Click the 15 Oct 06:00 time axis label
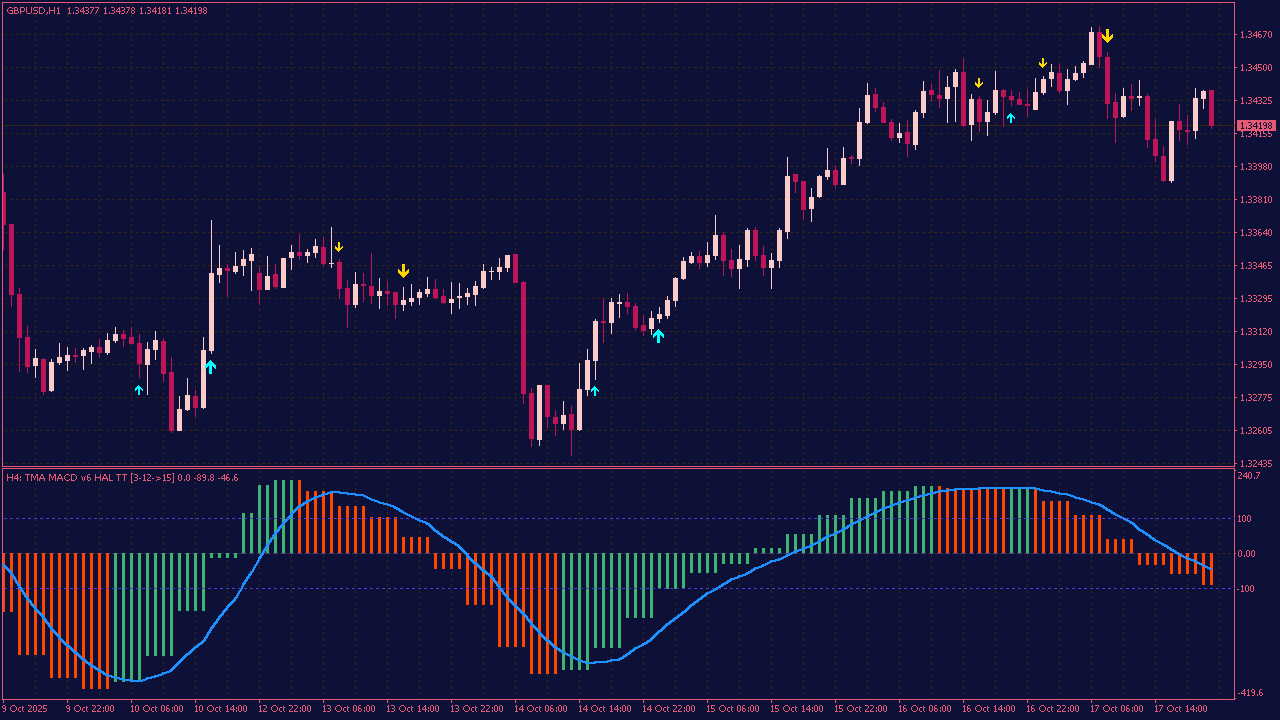 click(x=733, y=709)
